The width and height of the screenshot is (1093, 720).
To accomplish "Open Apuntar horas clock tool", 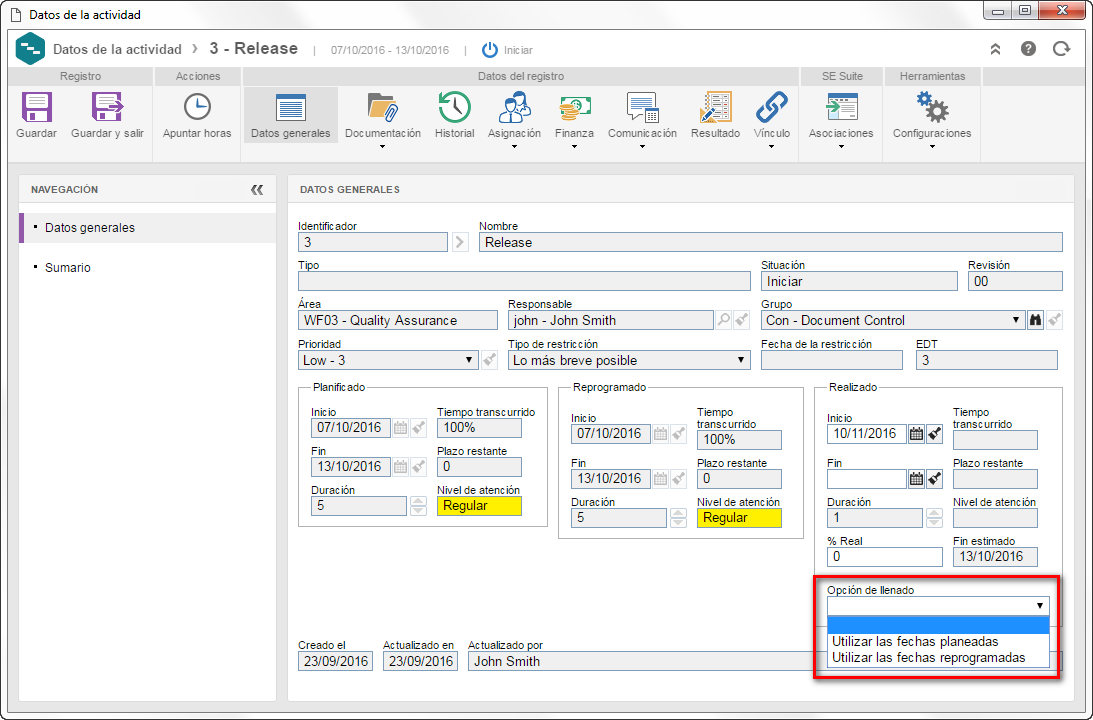I will pyautogui.click(x=197, y=107).
